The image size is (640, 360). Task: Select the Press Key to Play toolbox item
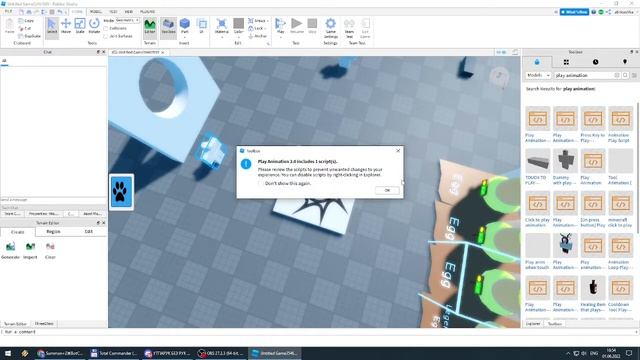593,124
